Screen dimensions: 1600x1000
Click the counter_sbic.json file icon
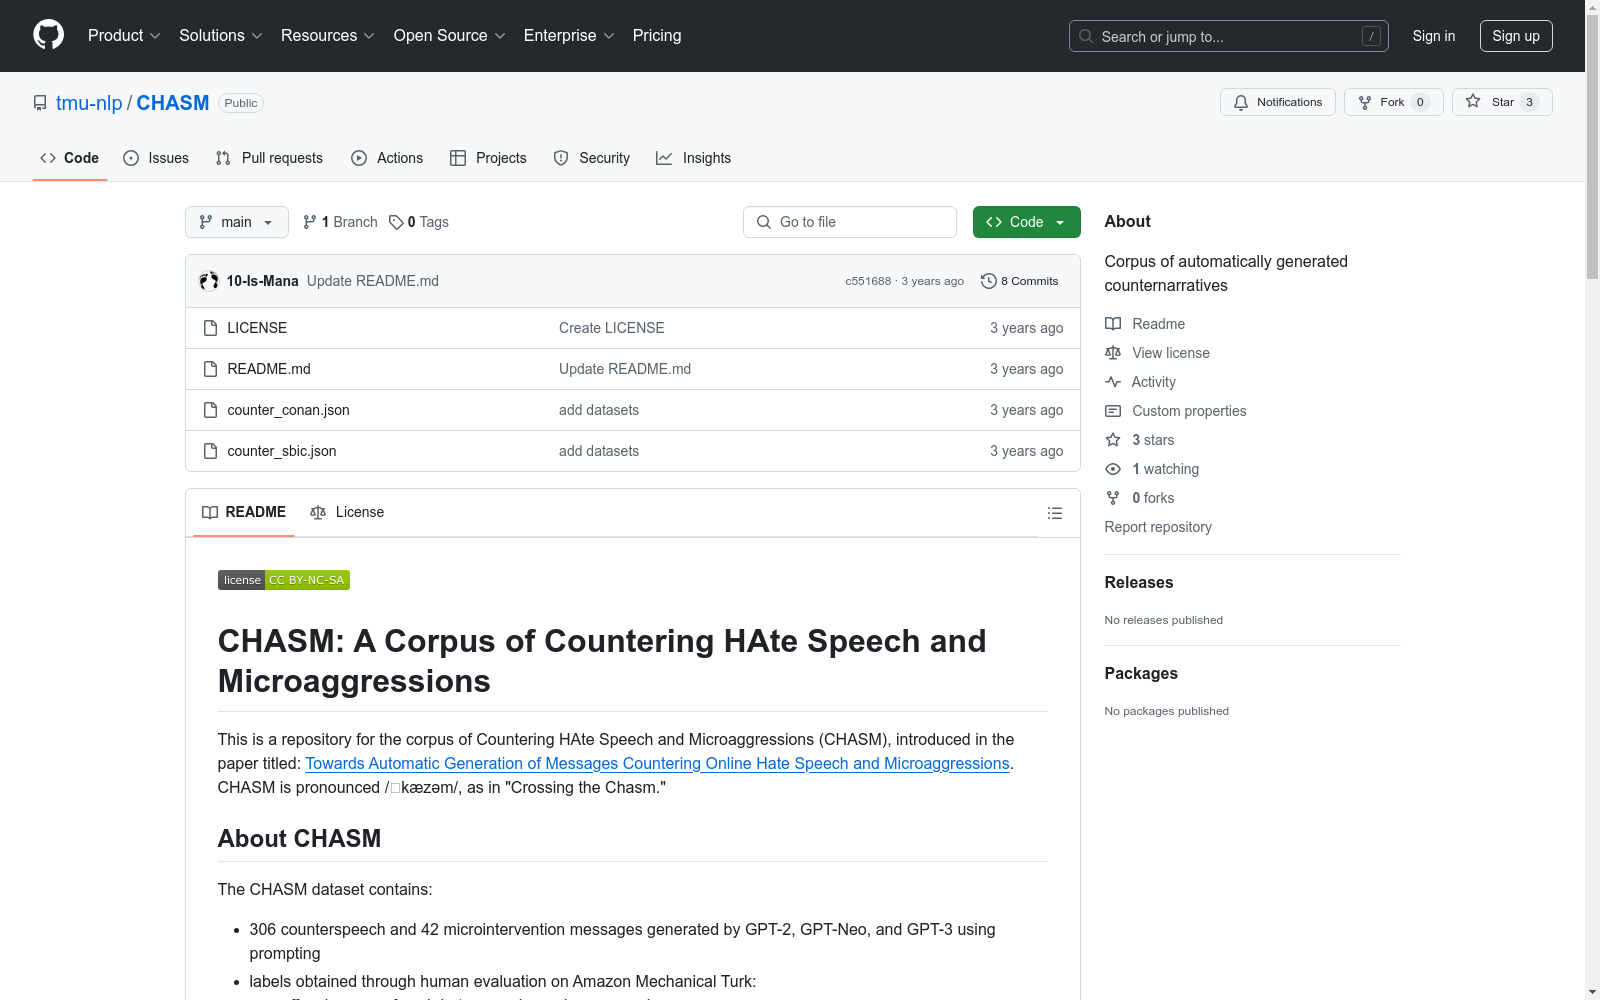tap(210, 451)
